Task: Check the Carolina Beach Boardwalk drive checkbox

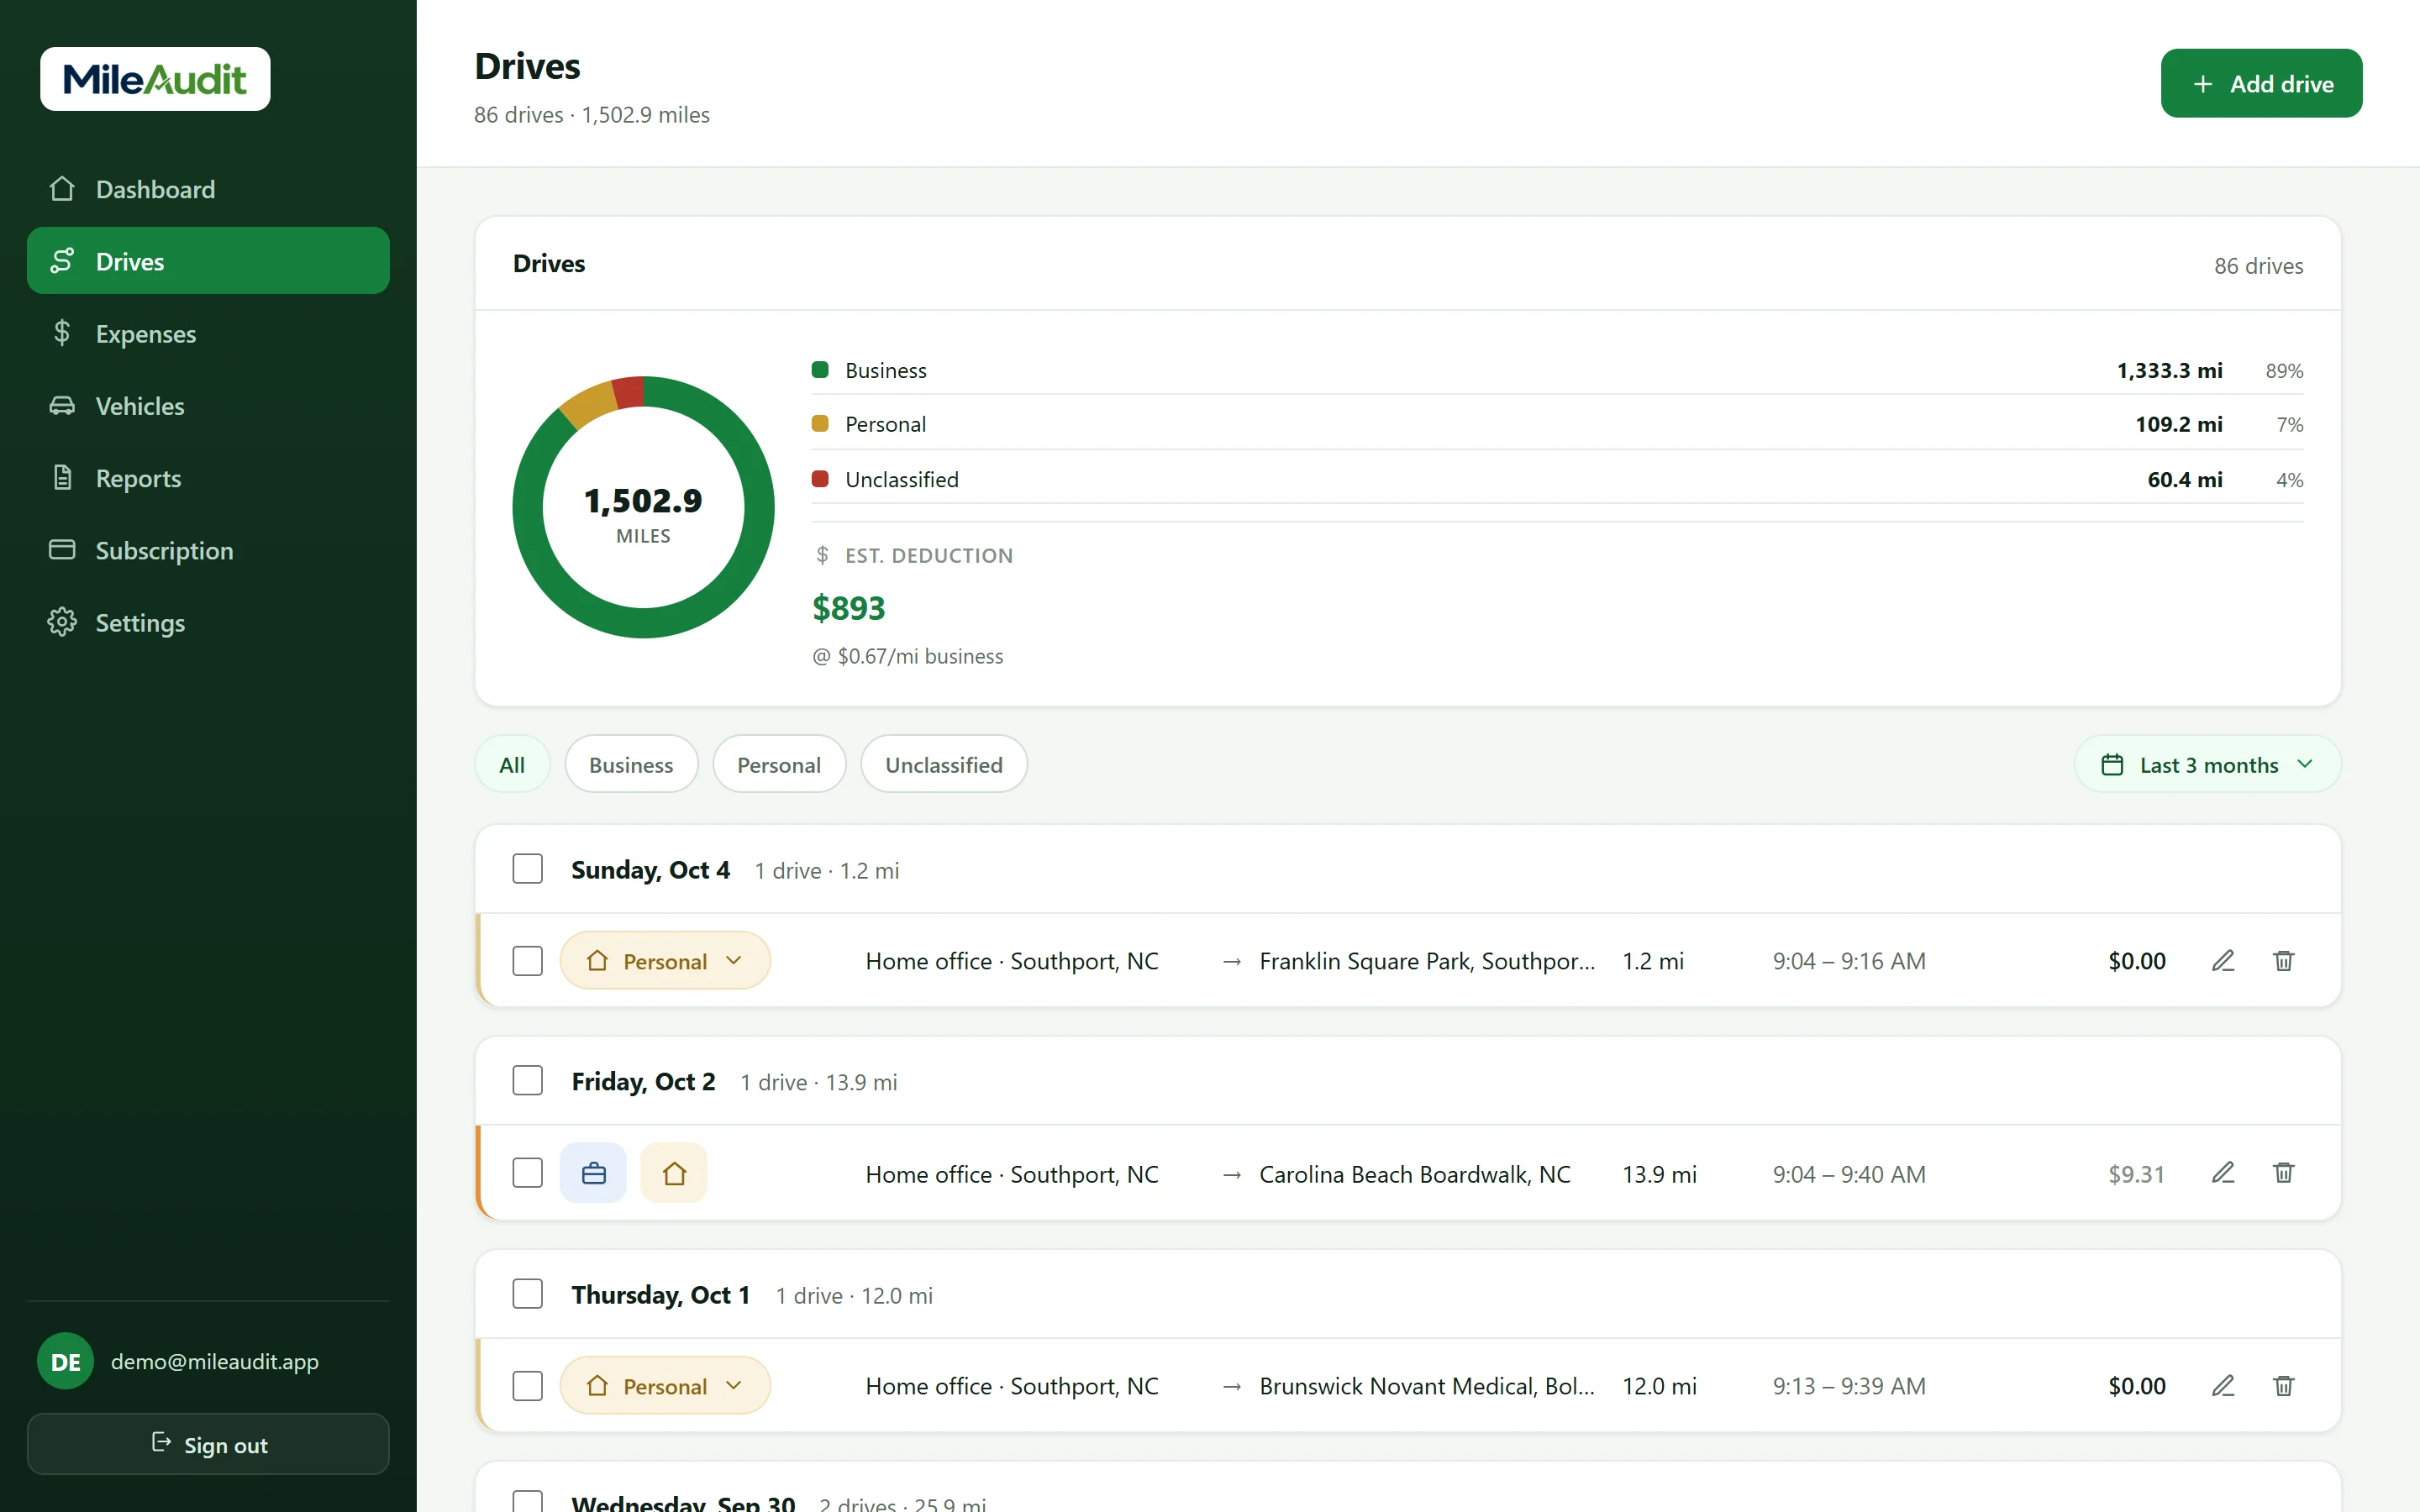Action: pyautogui.click(x=527, y=1173)
